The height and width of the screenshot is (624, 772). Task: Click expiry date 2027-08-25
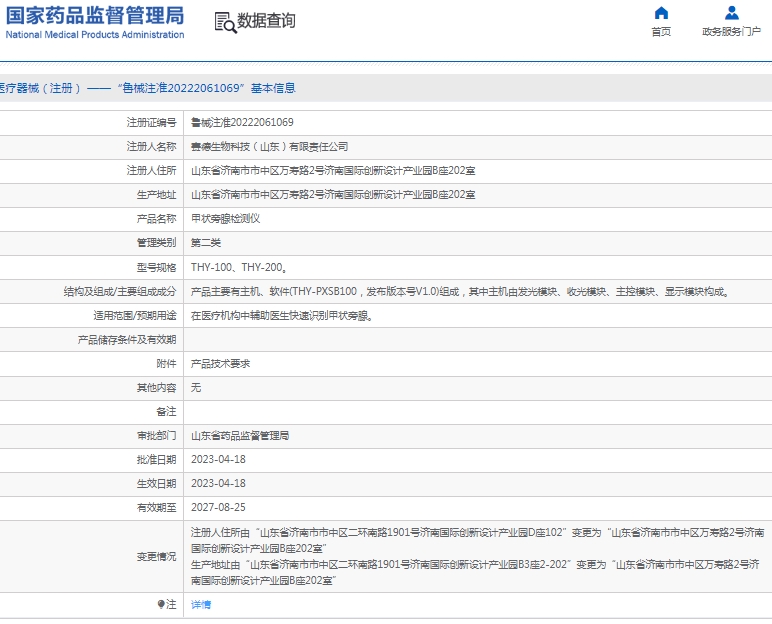[218, 507]
